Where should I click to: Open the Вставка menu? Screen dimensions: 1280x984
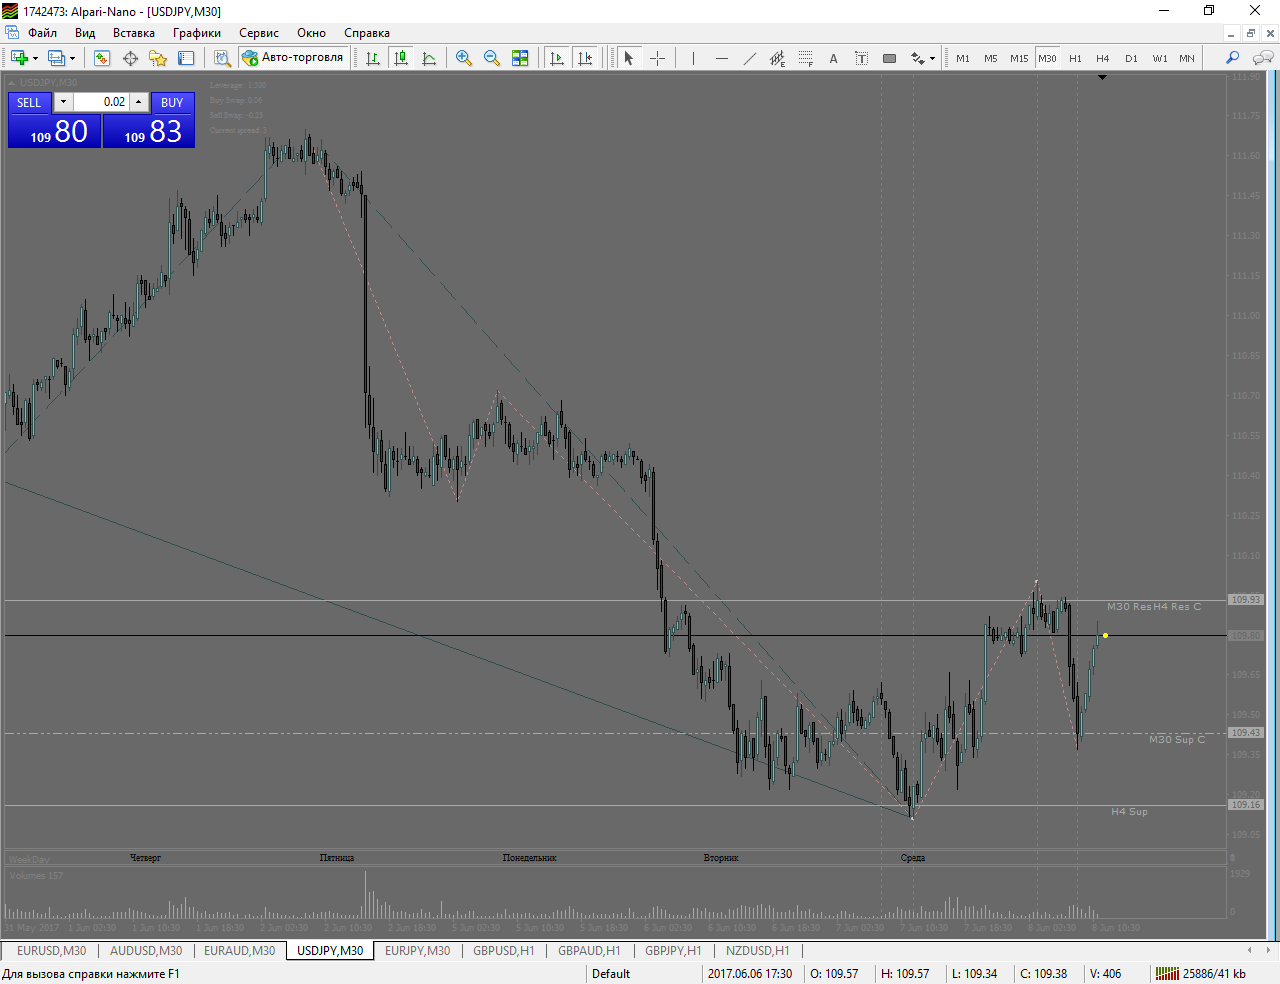tap(134, 33)
